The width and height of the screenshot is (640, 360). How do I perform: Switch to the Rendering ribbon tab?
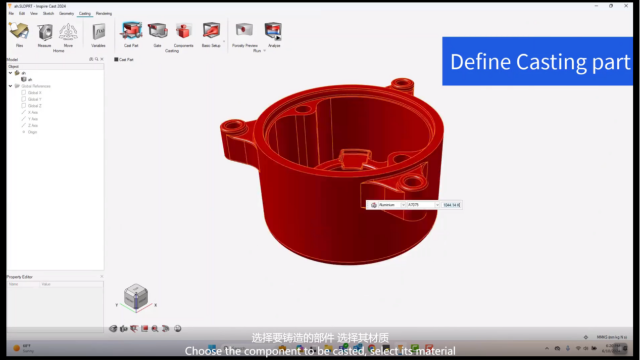104,13
